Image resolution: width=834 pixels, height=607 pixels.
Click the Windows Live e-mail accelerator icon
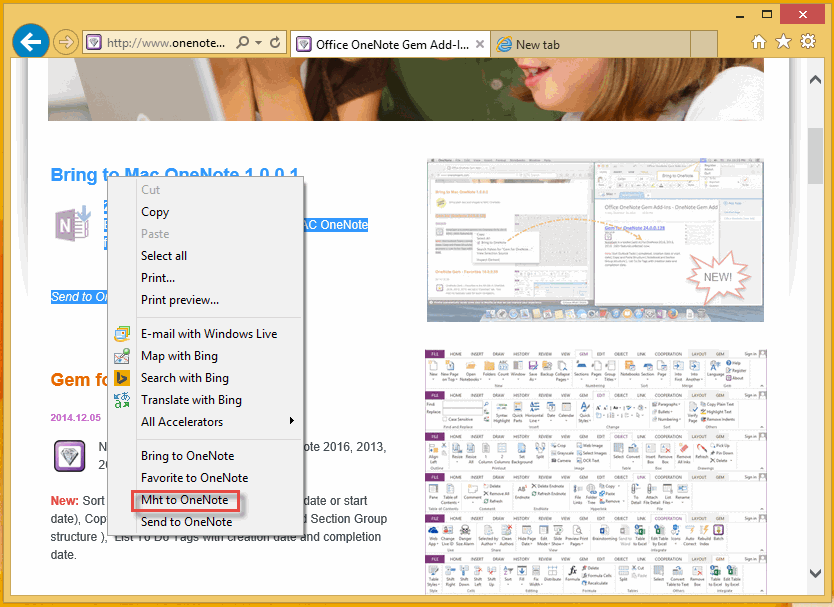122,334
